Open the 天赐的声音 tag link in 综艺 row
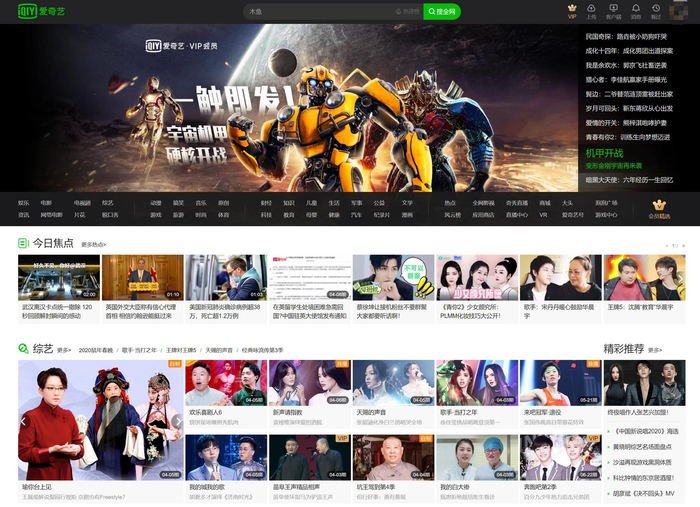The image size is (700, 507). click(219, 350)
